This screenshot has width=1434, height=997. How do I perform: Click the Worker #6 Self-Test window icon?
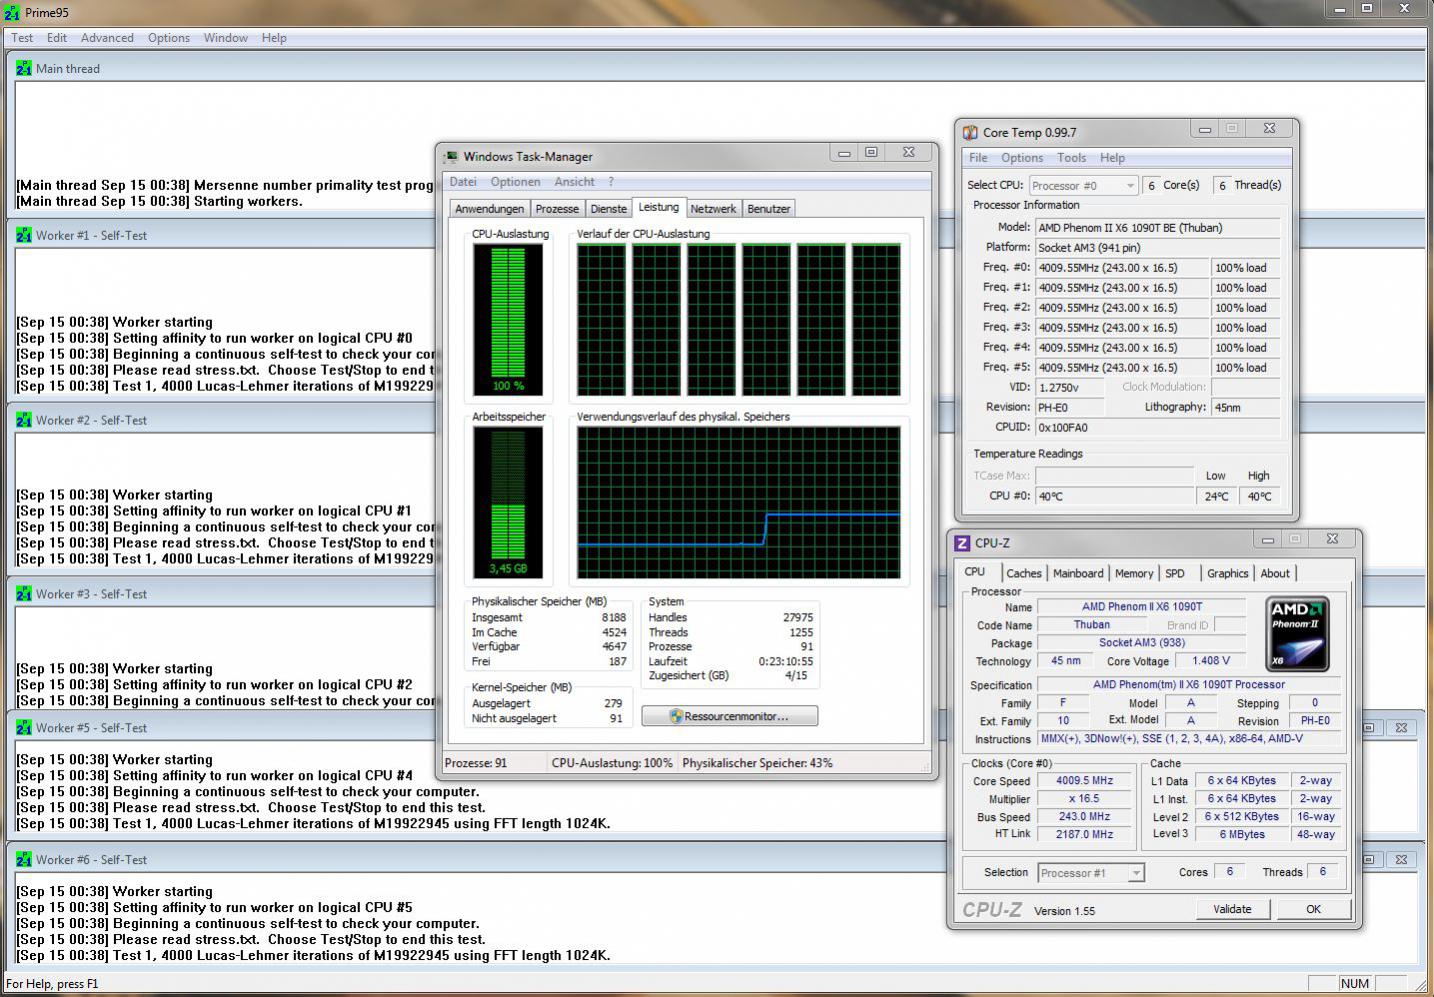coord(24,860)
